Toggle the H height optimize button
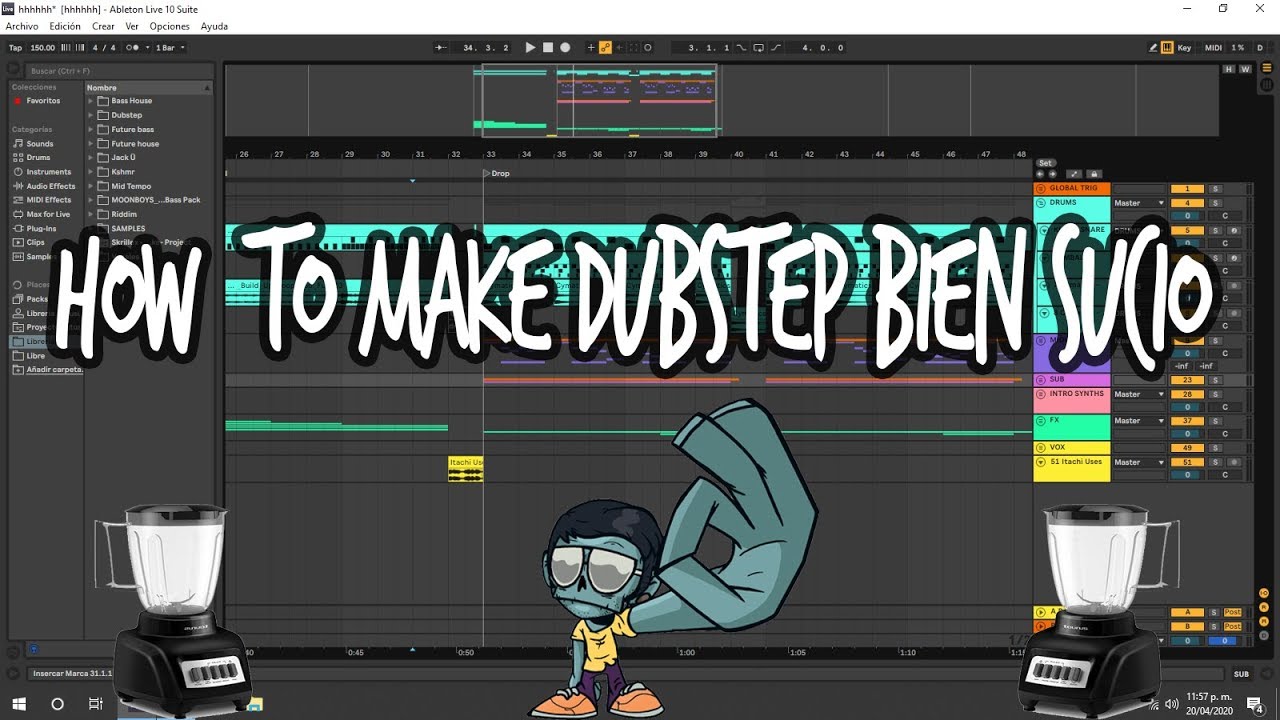This screenshot has width=1280, height=720. coord(1230,69)
